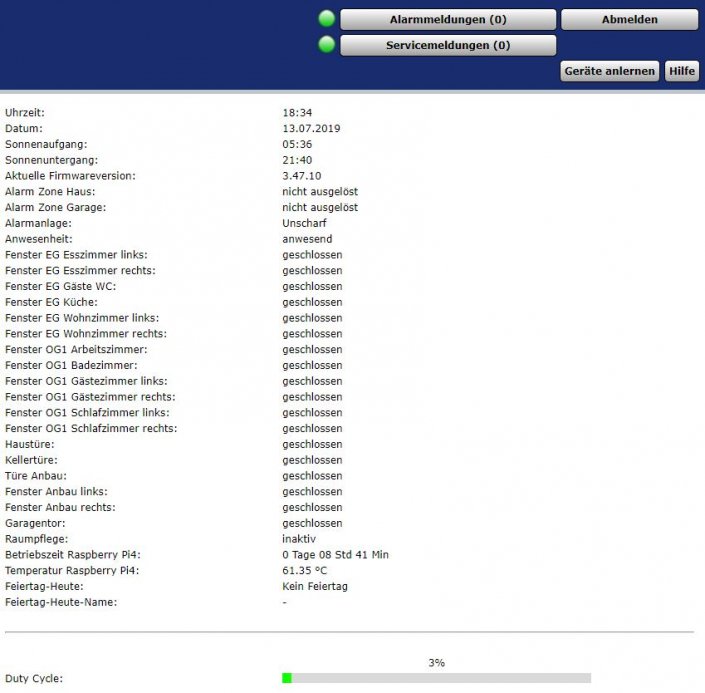Click the Duty Cycle progress bar
The height and width of the screenshot is (693, 705).
[436, 678]
